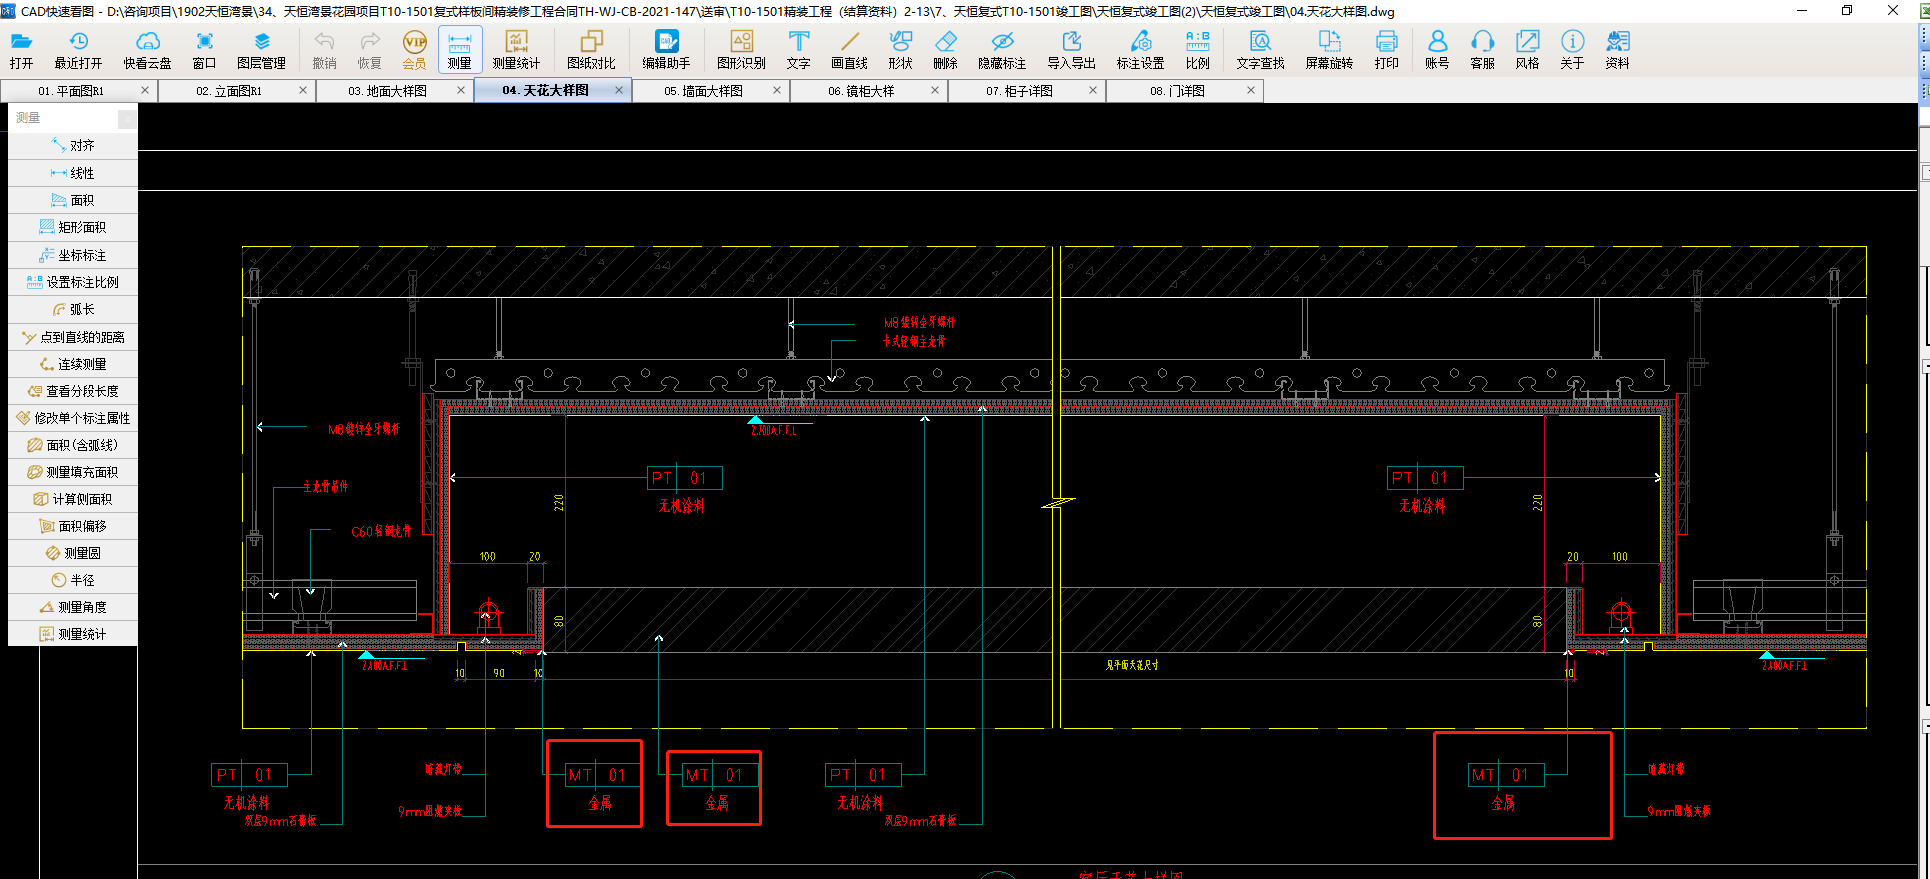Image resolution: width=1930 pixels, height=879 pixels.
Task: Click 查看分段长度 option
Action: [x=72, y=391]
